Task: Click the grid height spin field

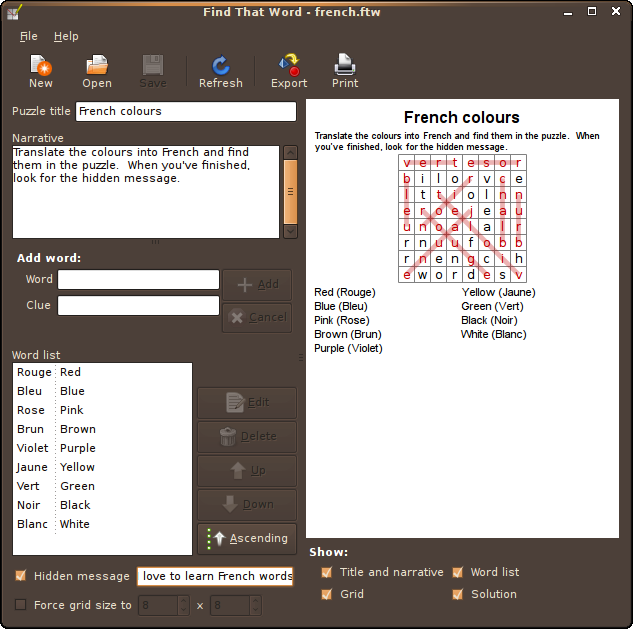Action: pyautogui.click(x=230, y=605)
